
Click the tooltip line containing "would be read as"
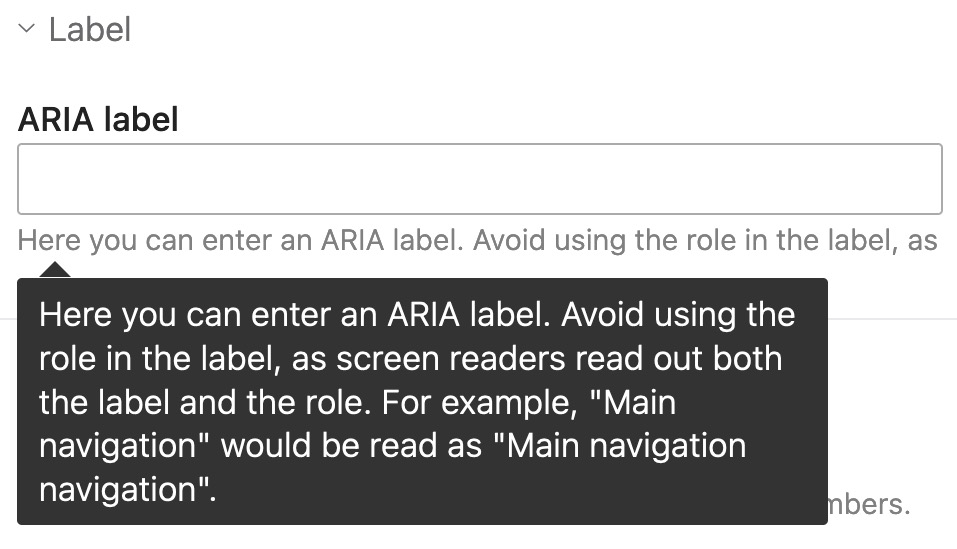coord(393,446)
